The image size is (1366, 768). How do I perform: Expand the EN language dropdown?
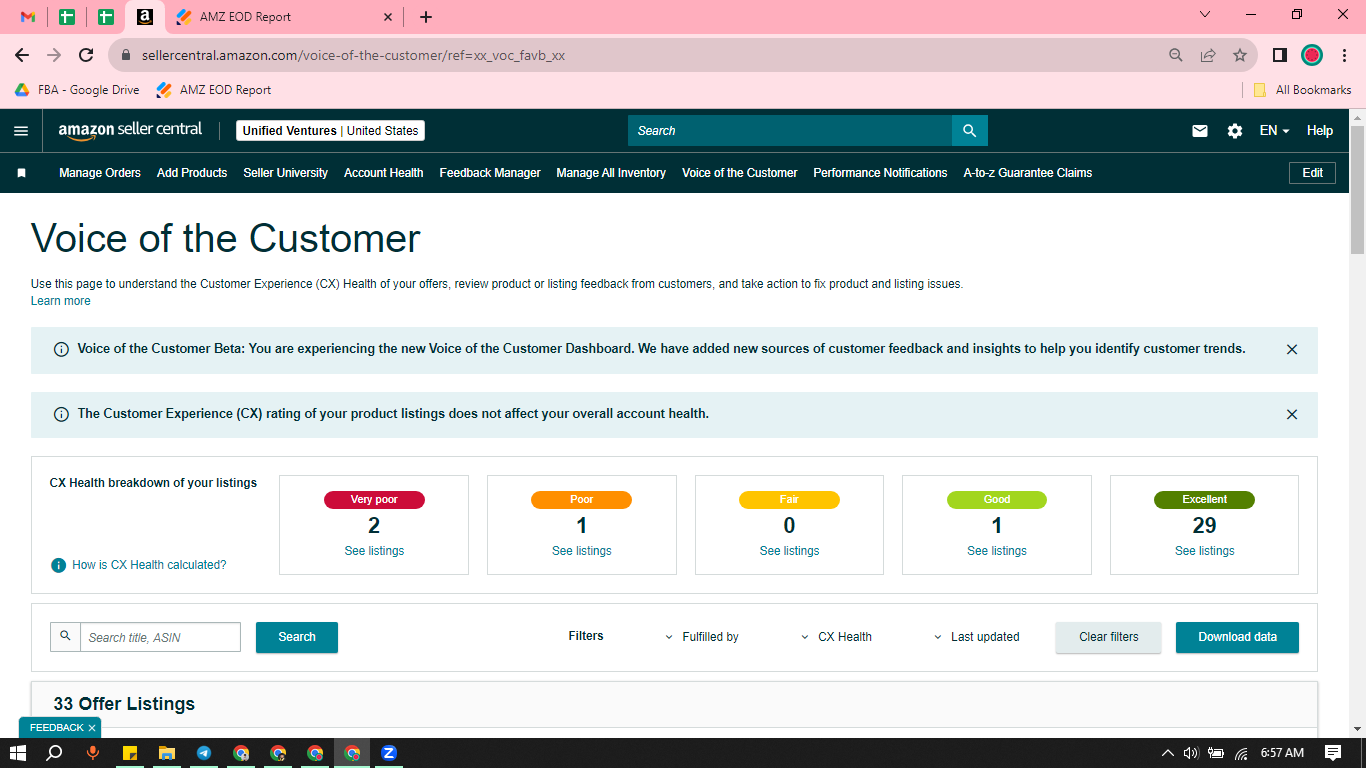point(1274,131)
